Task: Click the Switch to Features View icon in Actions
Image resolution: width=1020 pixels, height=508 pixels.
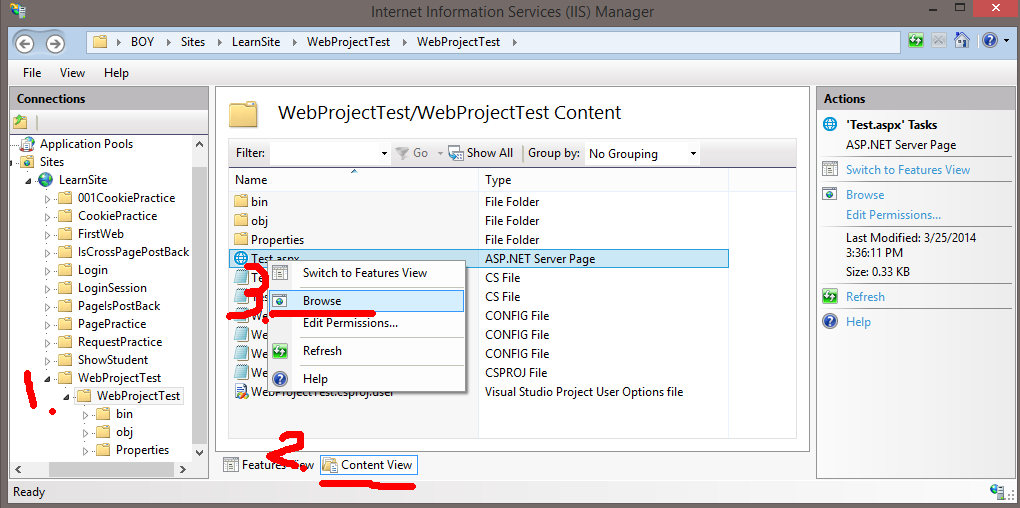Action: point(829,170)
